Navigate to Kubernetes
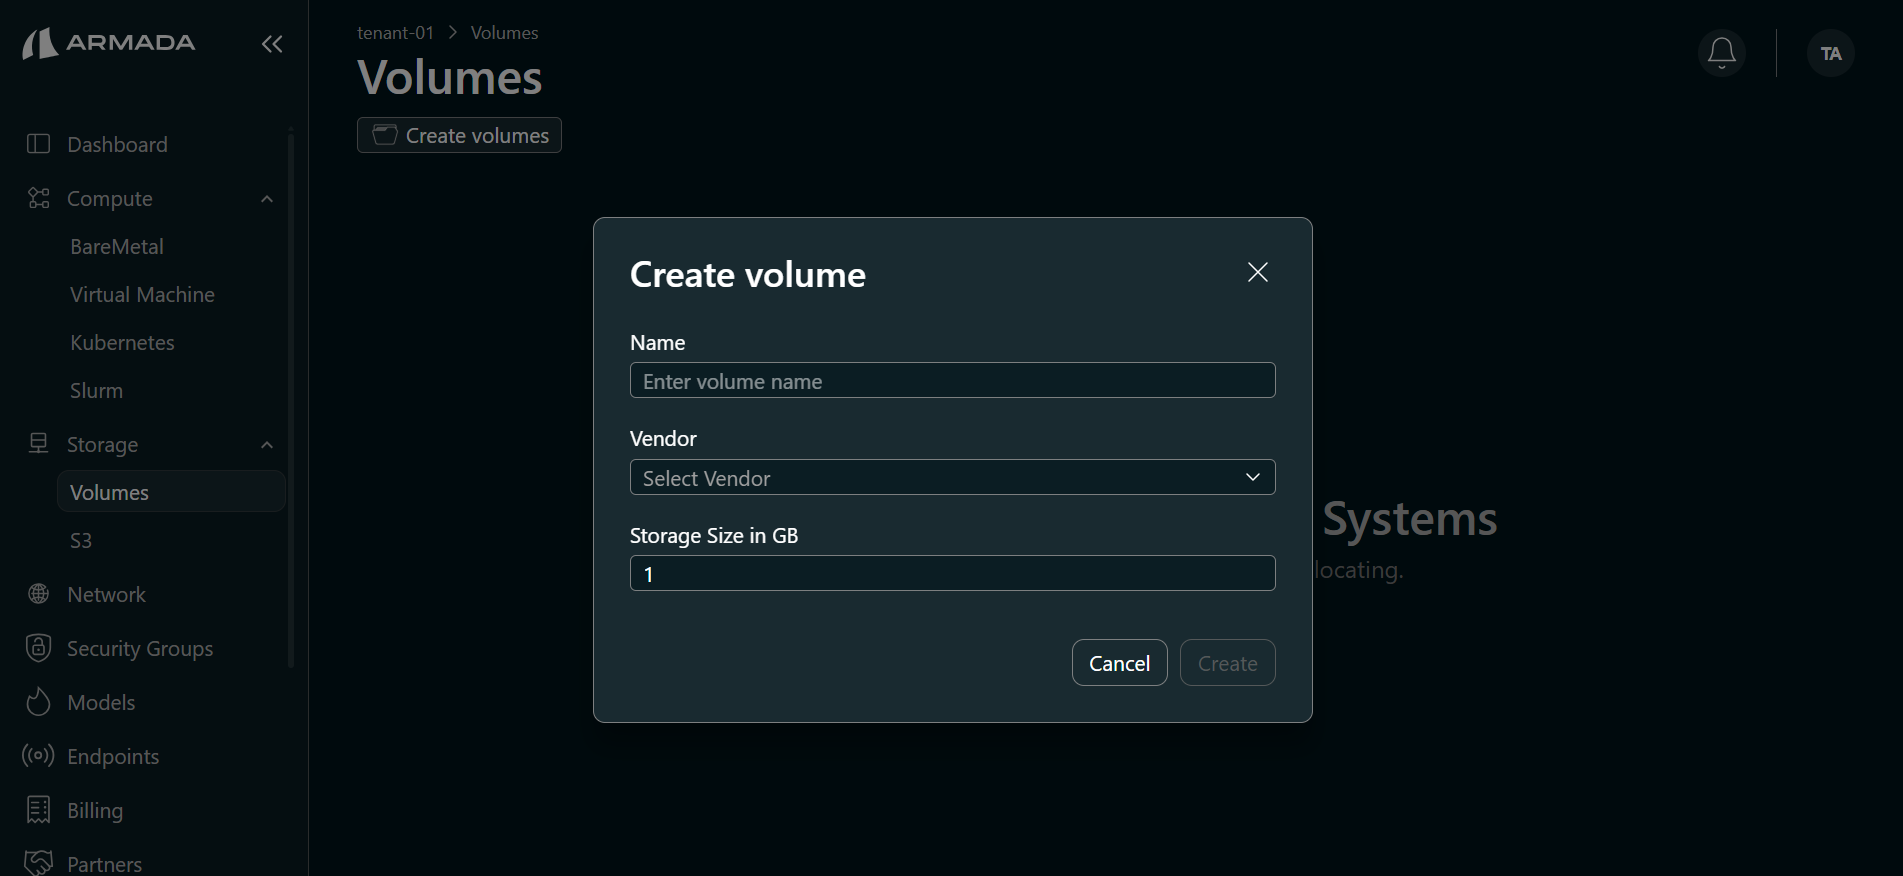This screenshot has height=876, width=1903. pos(122,342)
